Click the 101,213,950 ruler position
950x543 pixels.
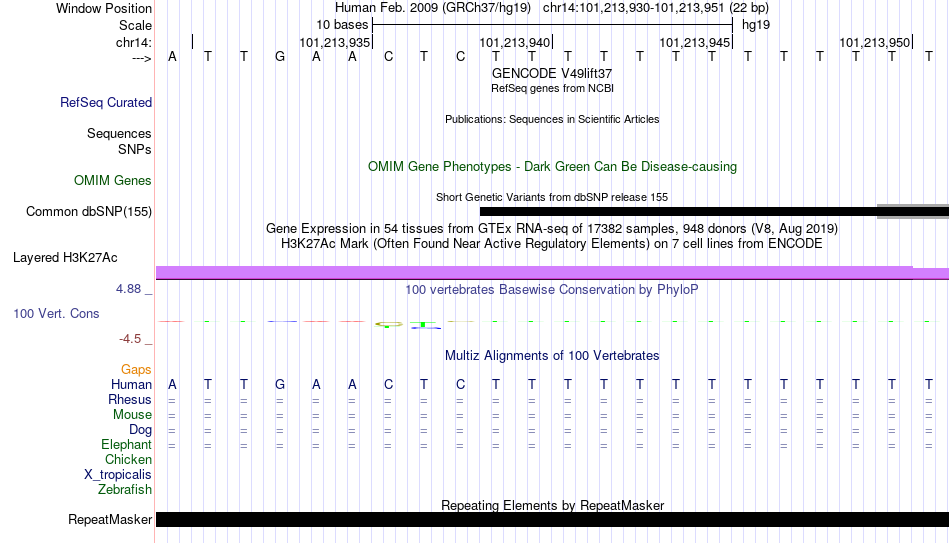click(x=874, y=42)
